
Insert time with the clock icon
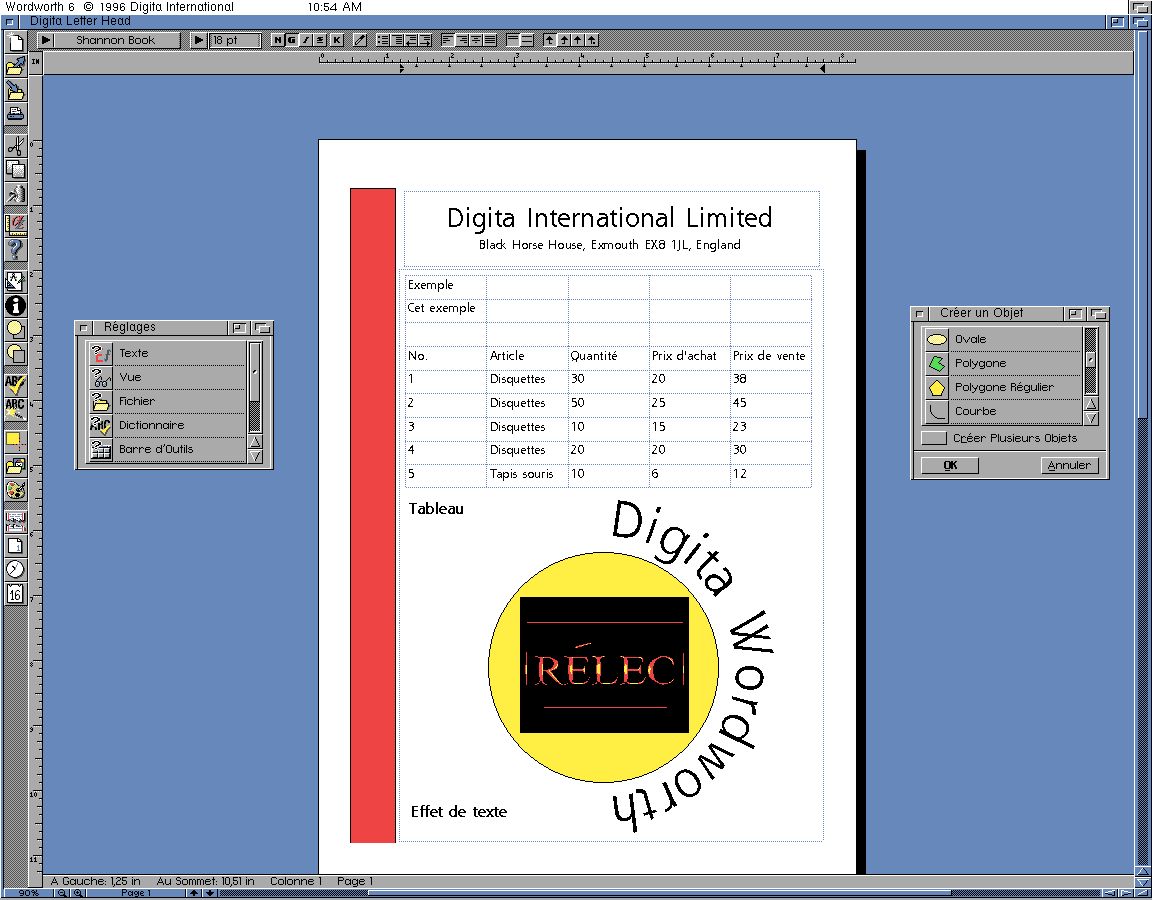coord(15,569)
